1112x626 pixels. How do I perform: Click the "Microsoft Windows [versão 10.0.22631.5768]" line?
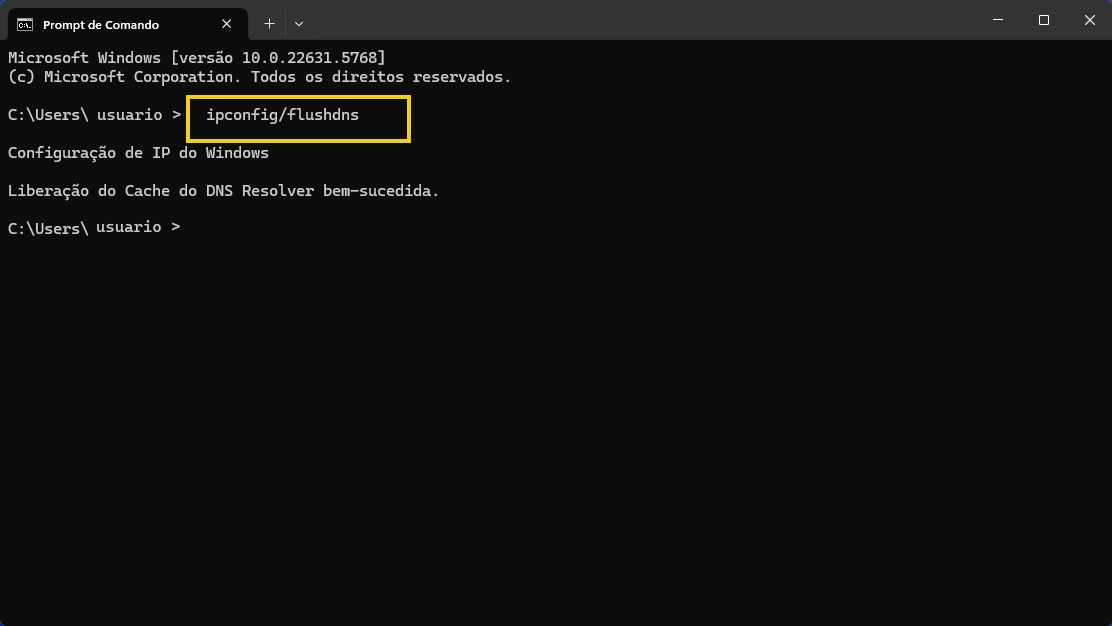(x=196, y=58)
